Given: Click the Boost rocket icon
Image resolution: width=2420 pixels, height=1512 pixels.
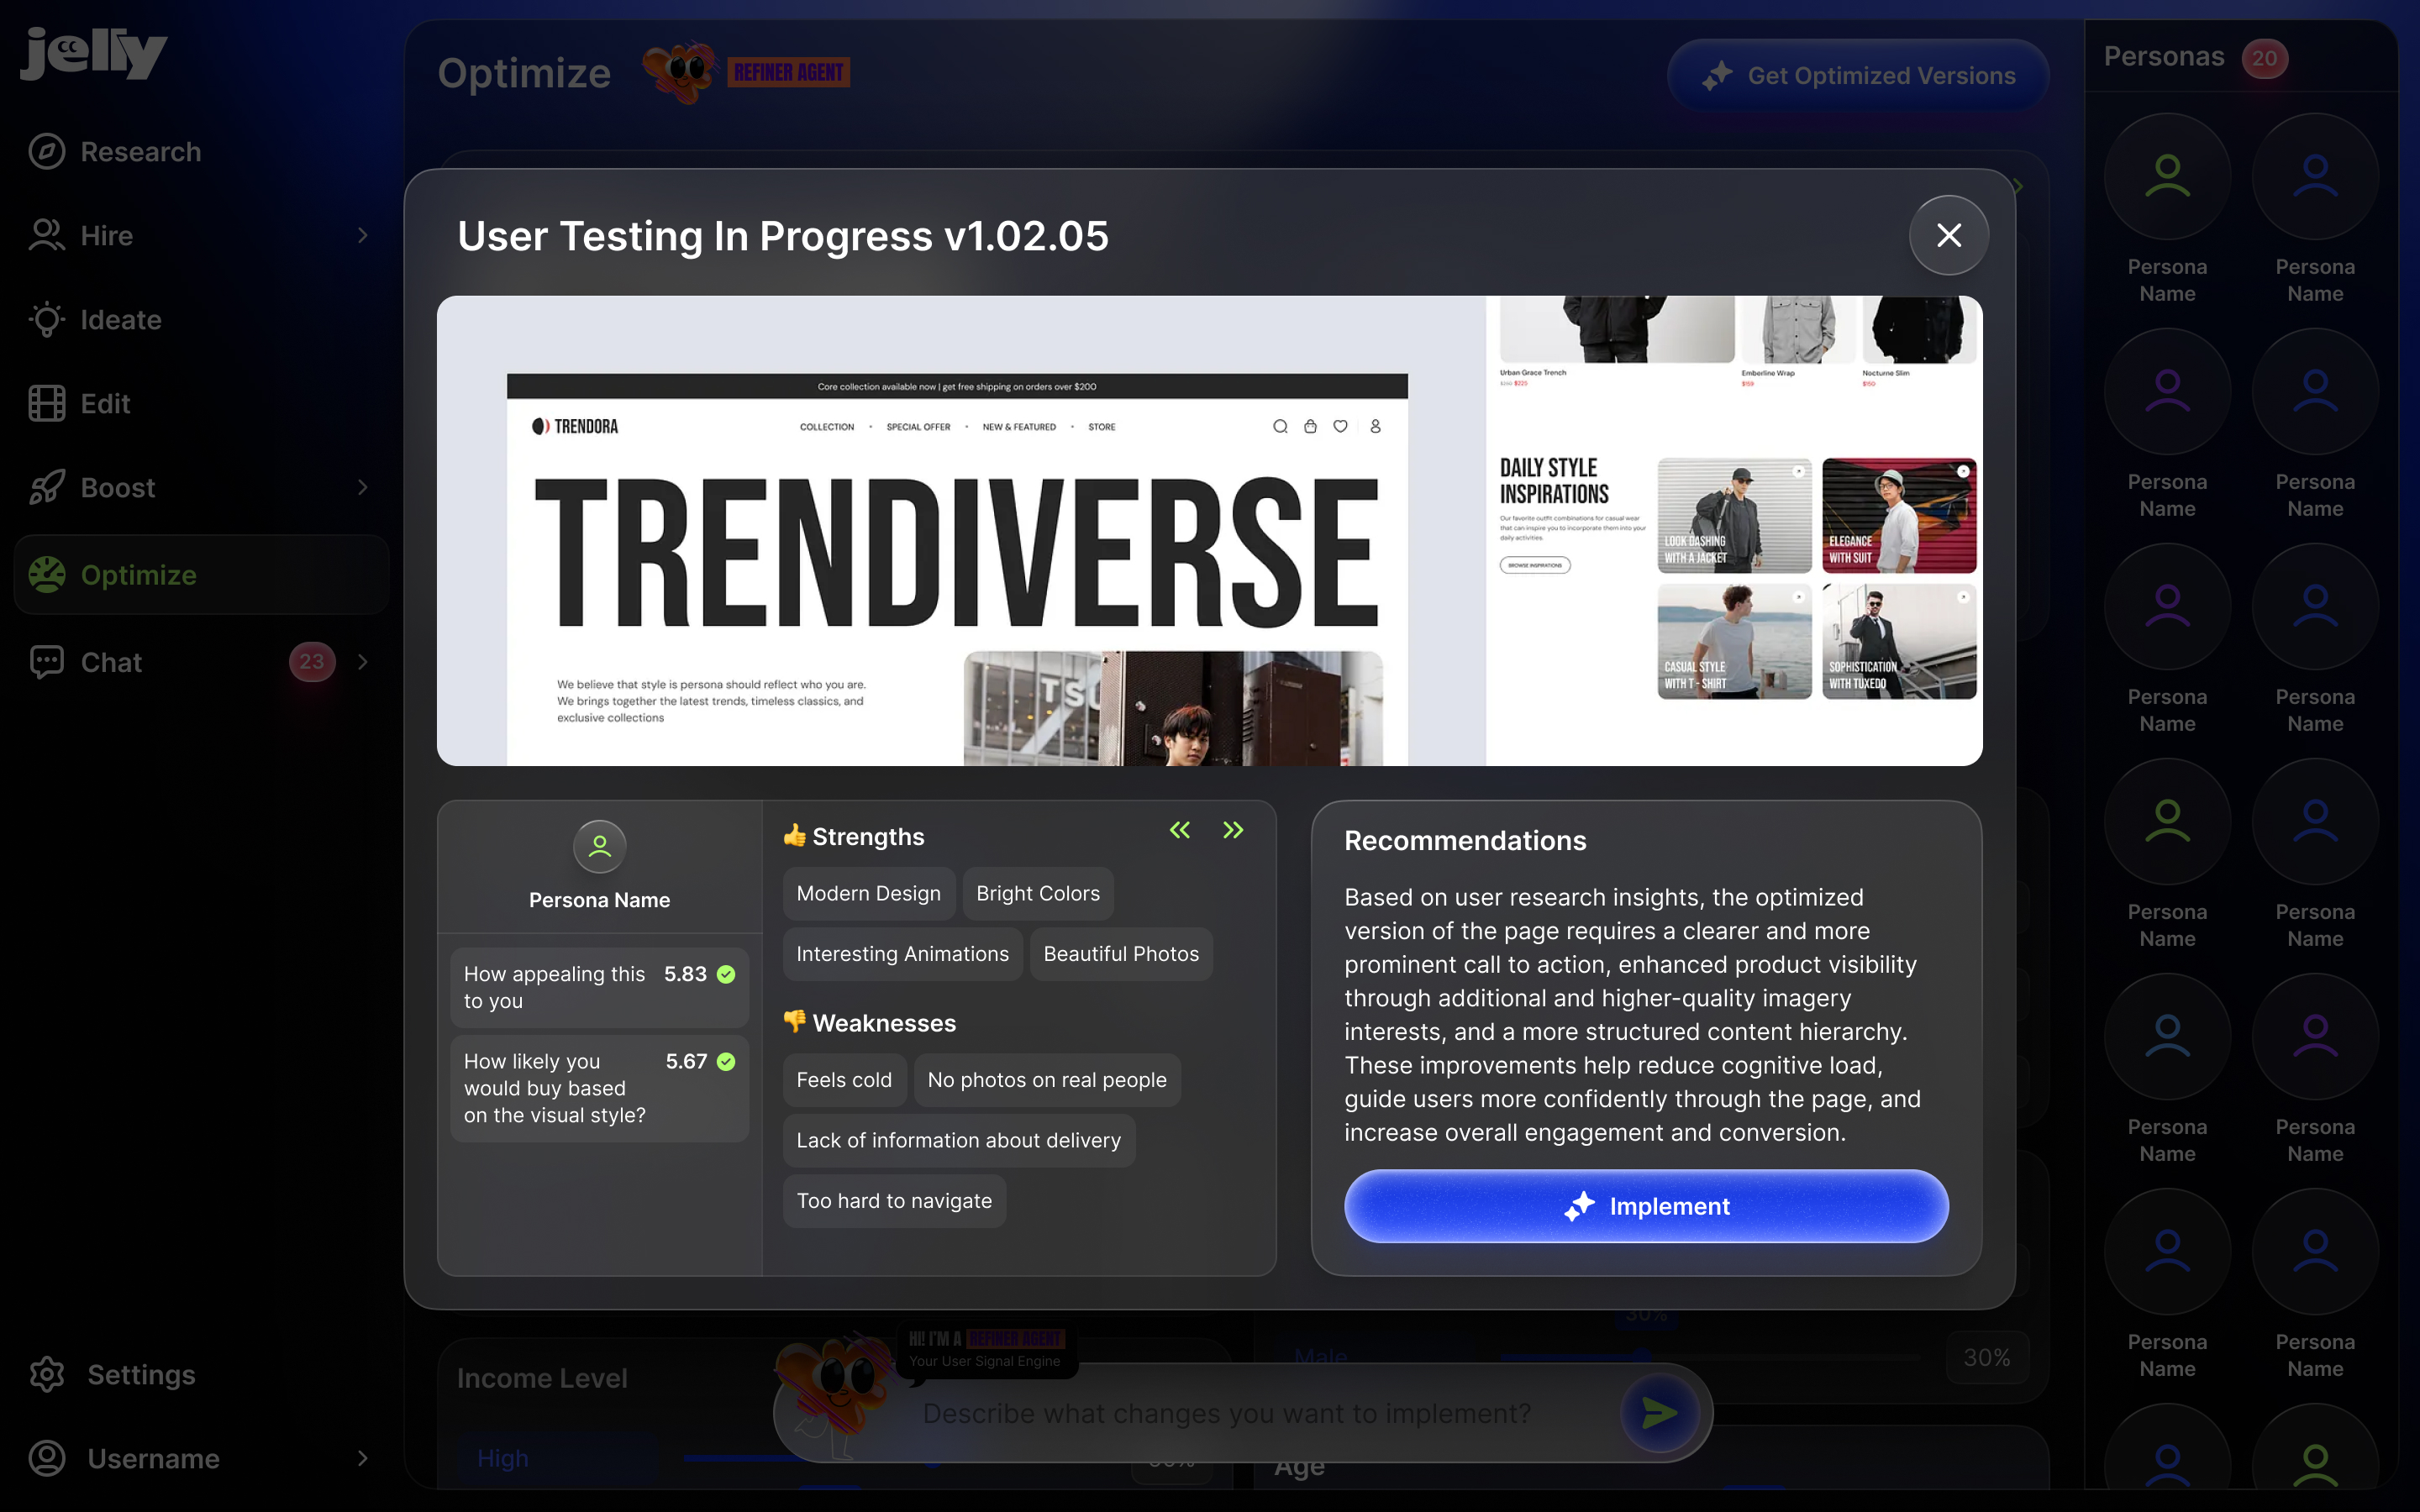Looking at the screenshot, I should click(x=47, y=488).
